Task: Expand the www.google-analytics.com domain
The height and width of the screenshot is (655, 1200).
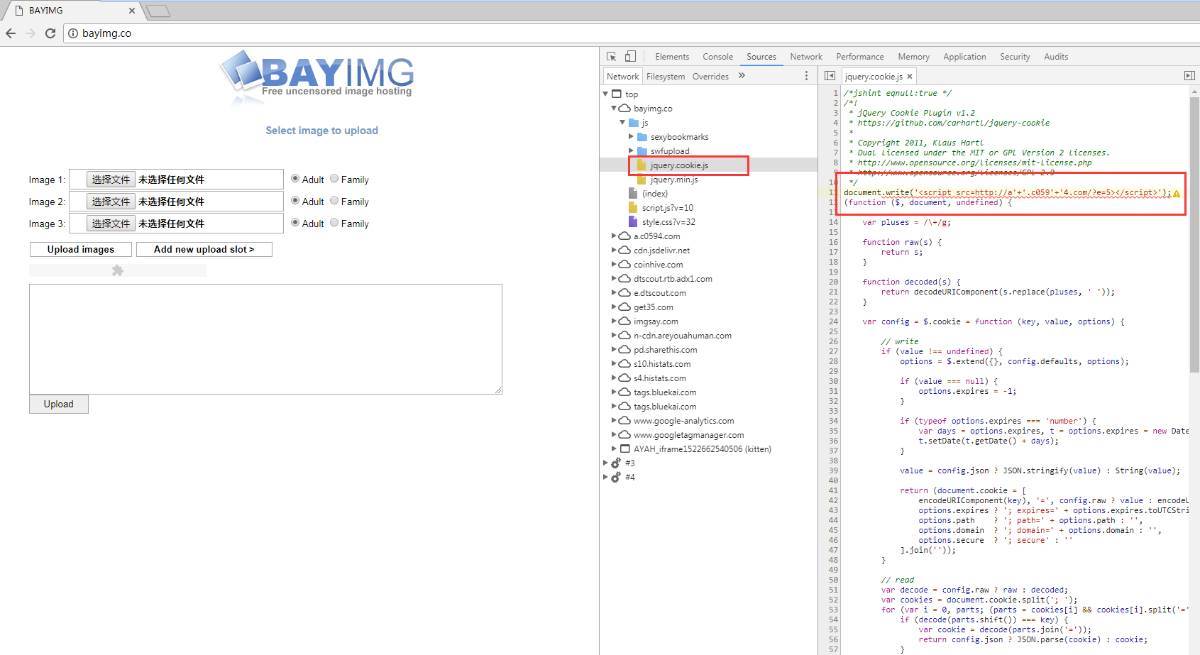Action: click(614, 421)
